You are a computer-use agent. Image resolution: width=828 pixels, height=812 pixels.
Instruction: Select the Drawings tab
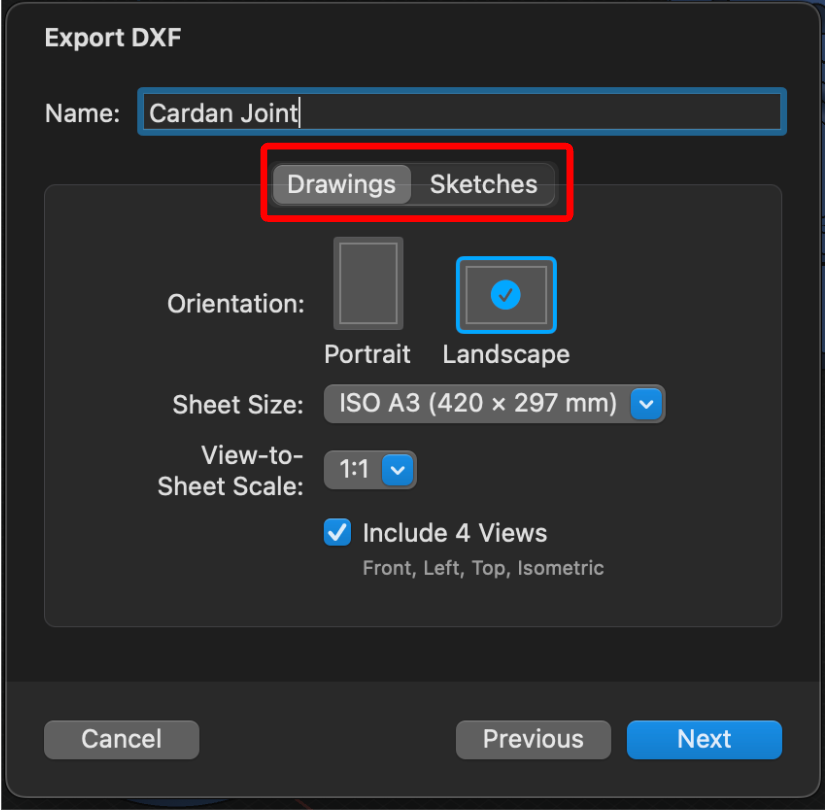point(341,184)
